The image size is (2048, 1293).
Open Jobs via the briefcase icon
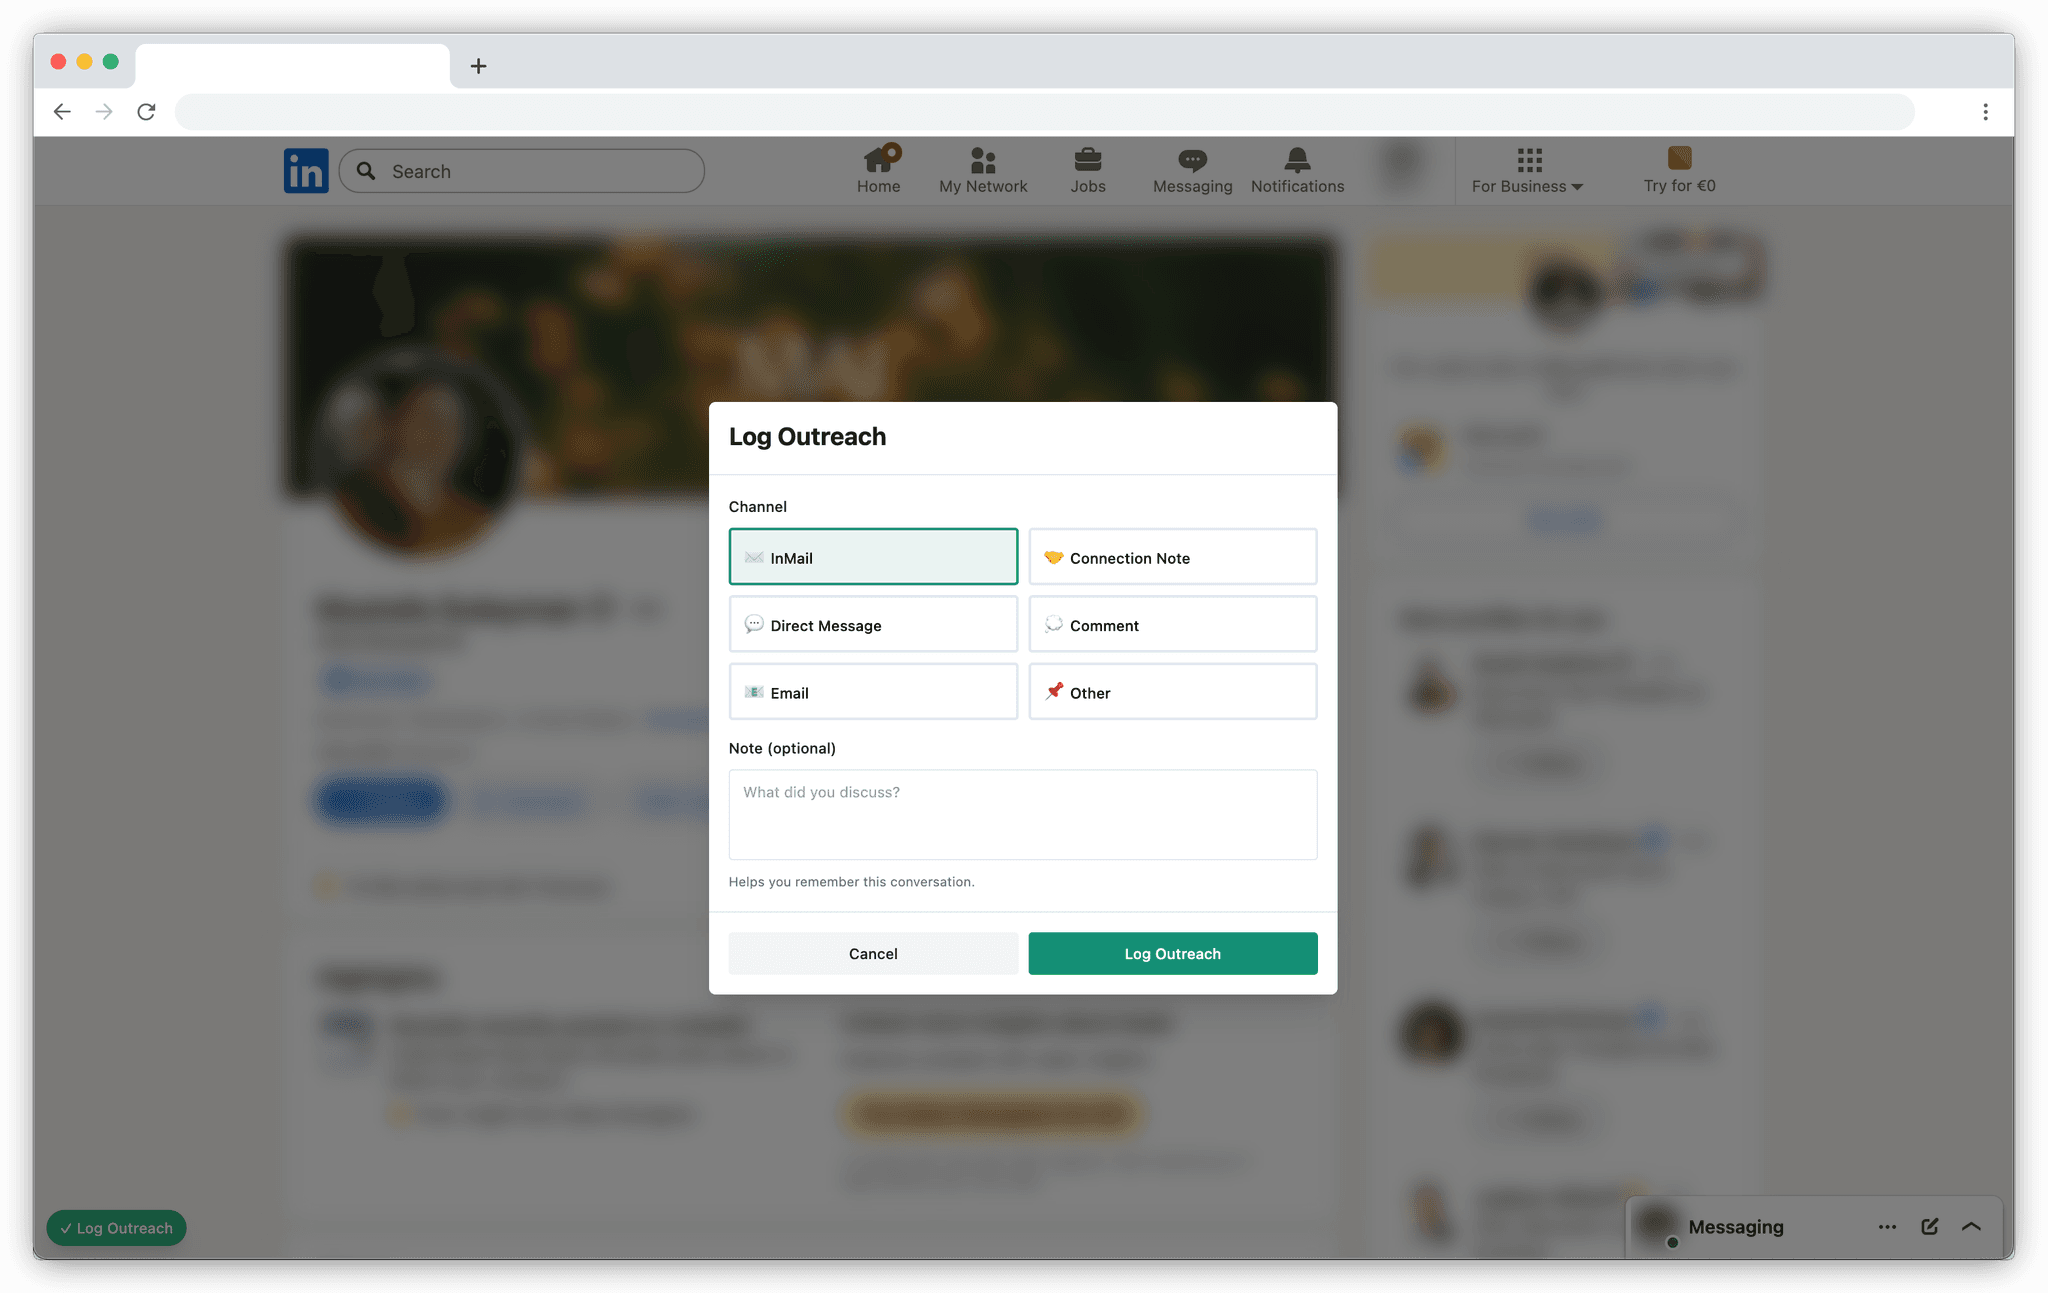pyautogui.click(x=1087, y=169)
